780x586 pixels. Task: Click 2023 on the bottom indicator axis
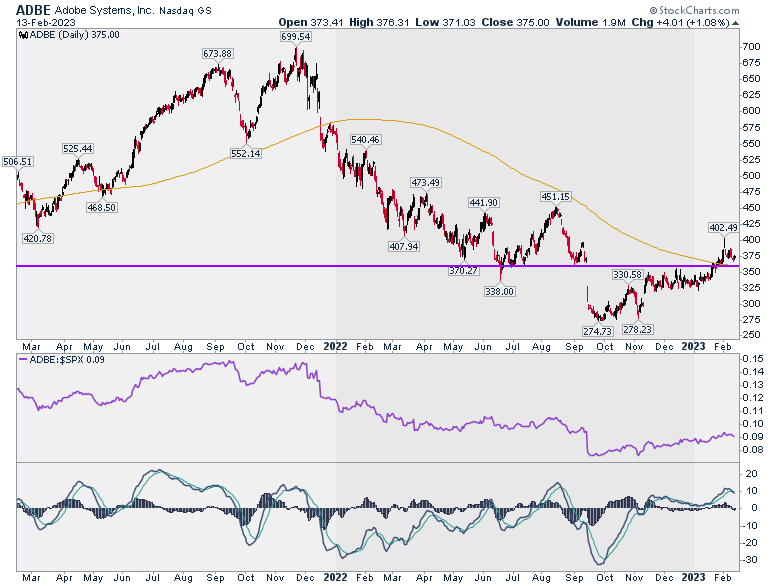(x=693, y=578)
